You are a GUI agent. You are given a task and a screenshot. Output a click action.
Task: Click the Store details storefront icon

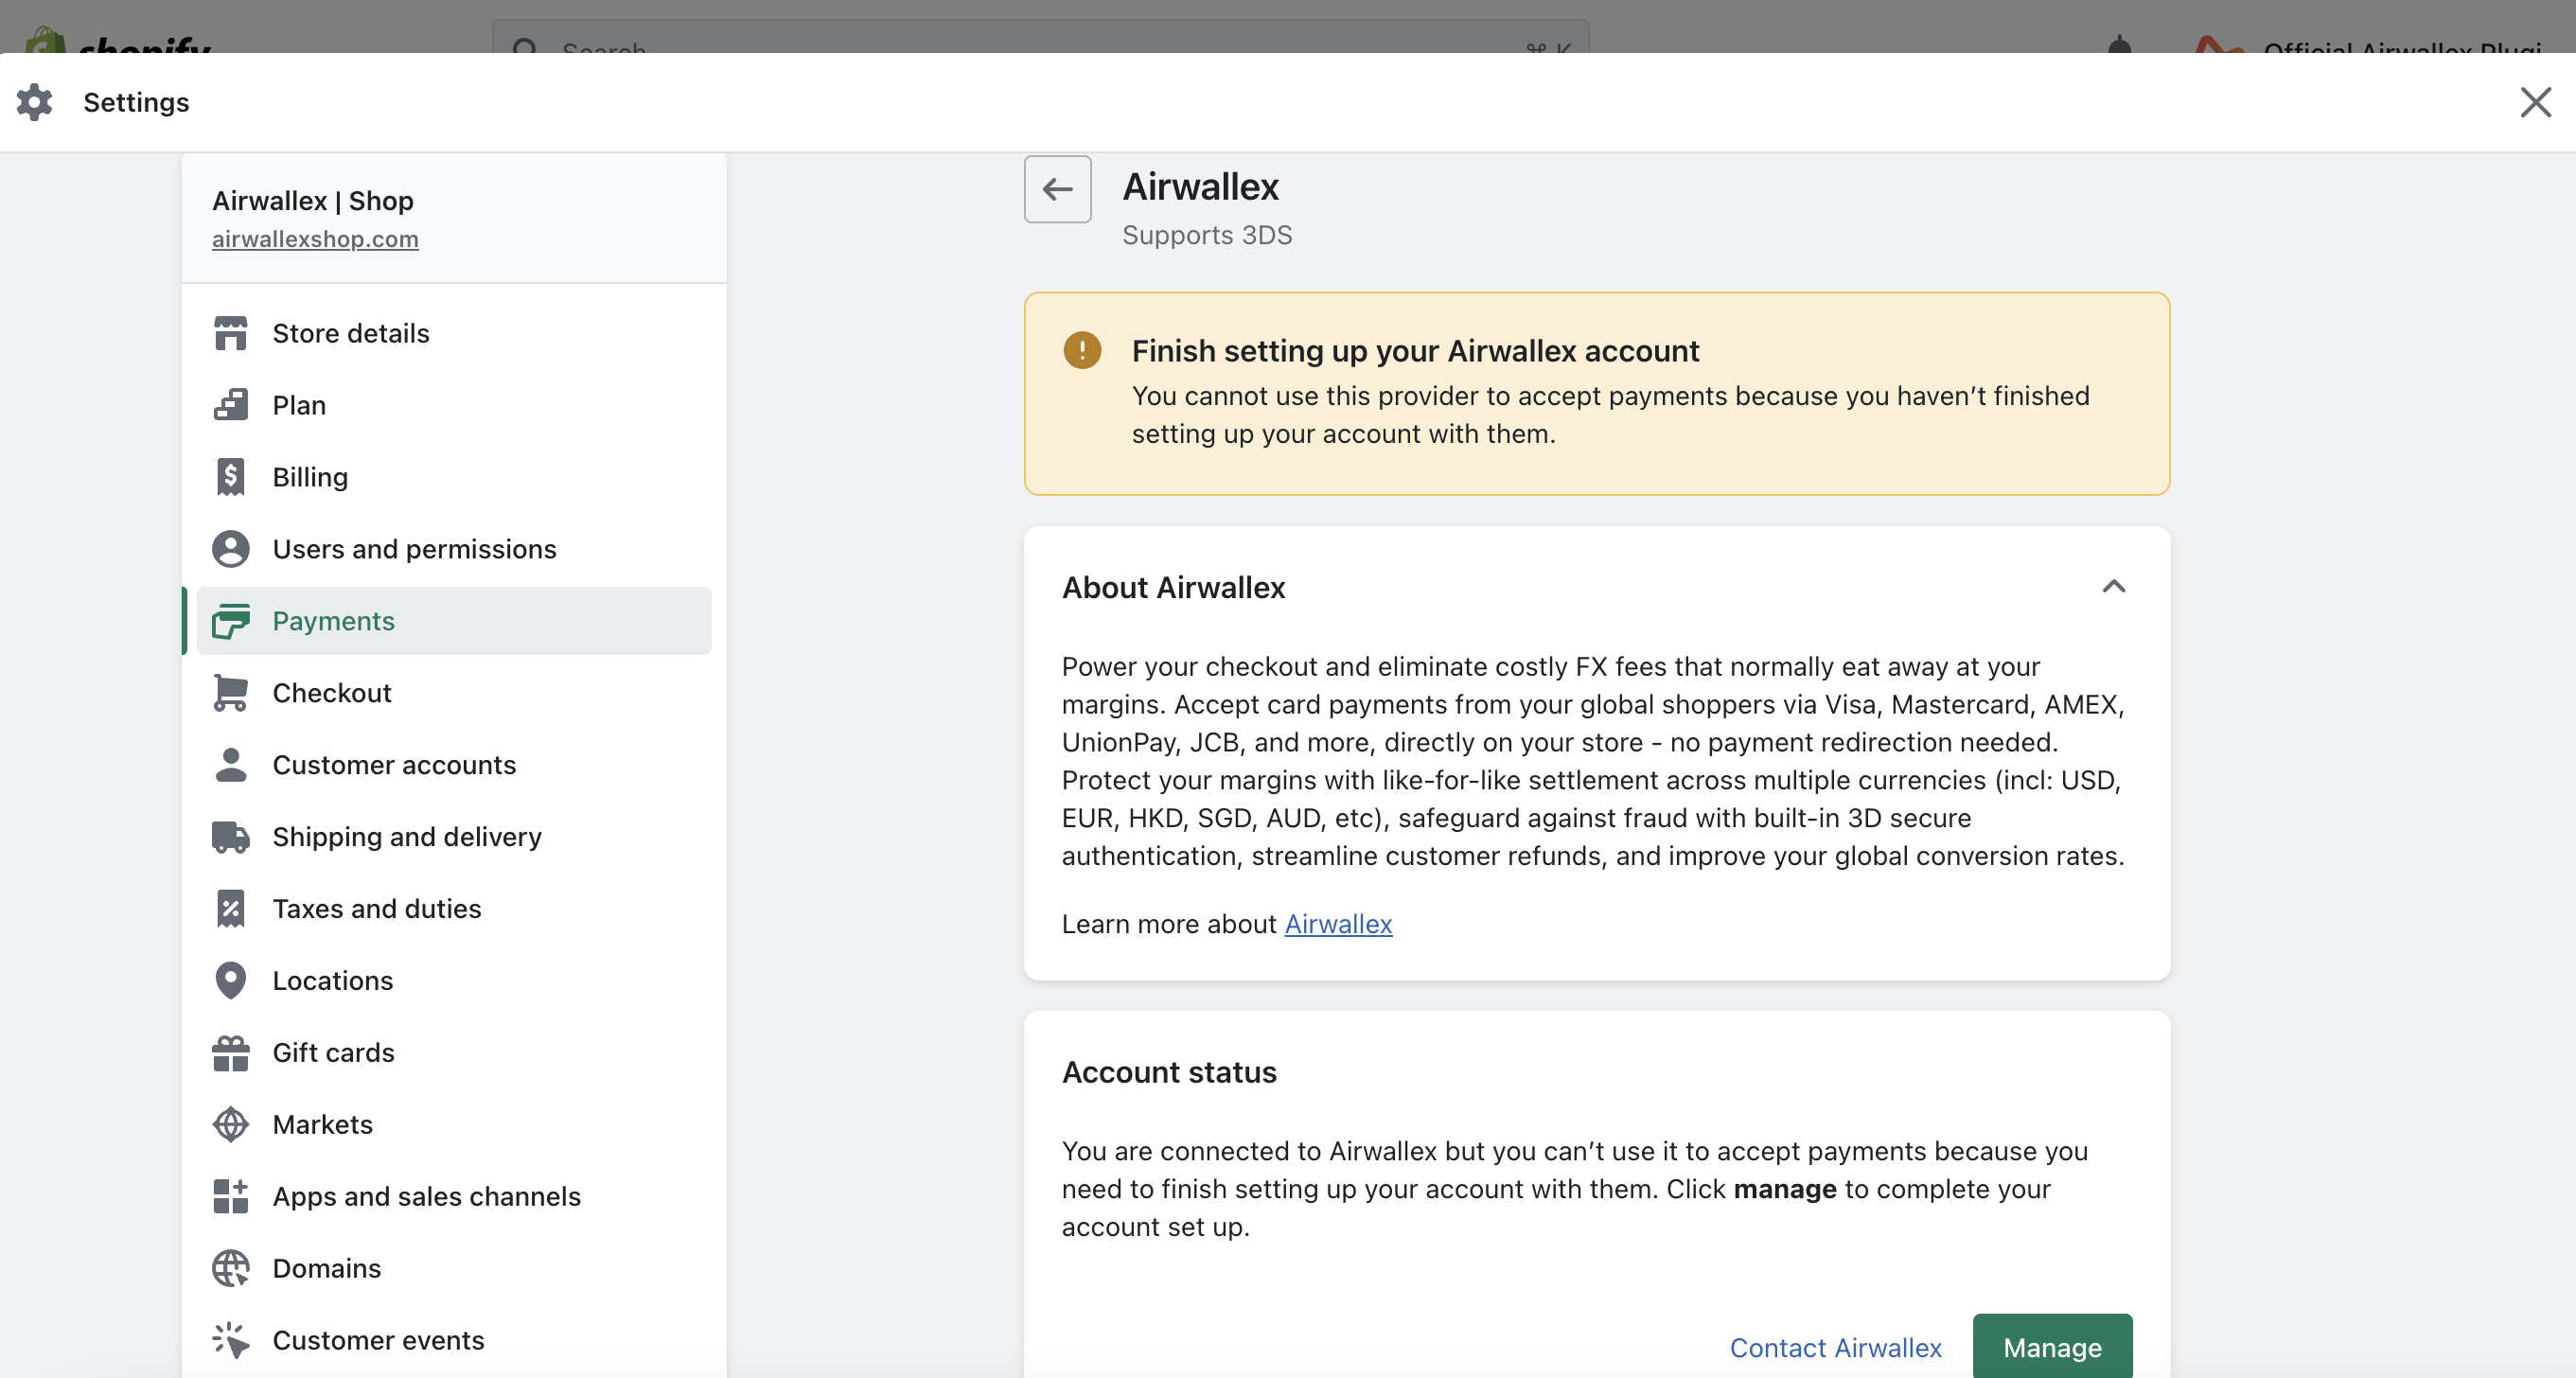[x=230, y=333]
